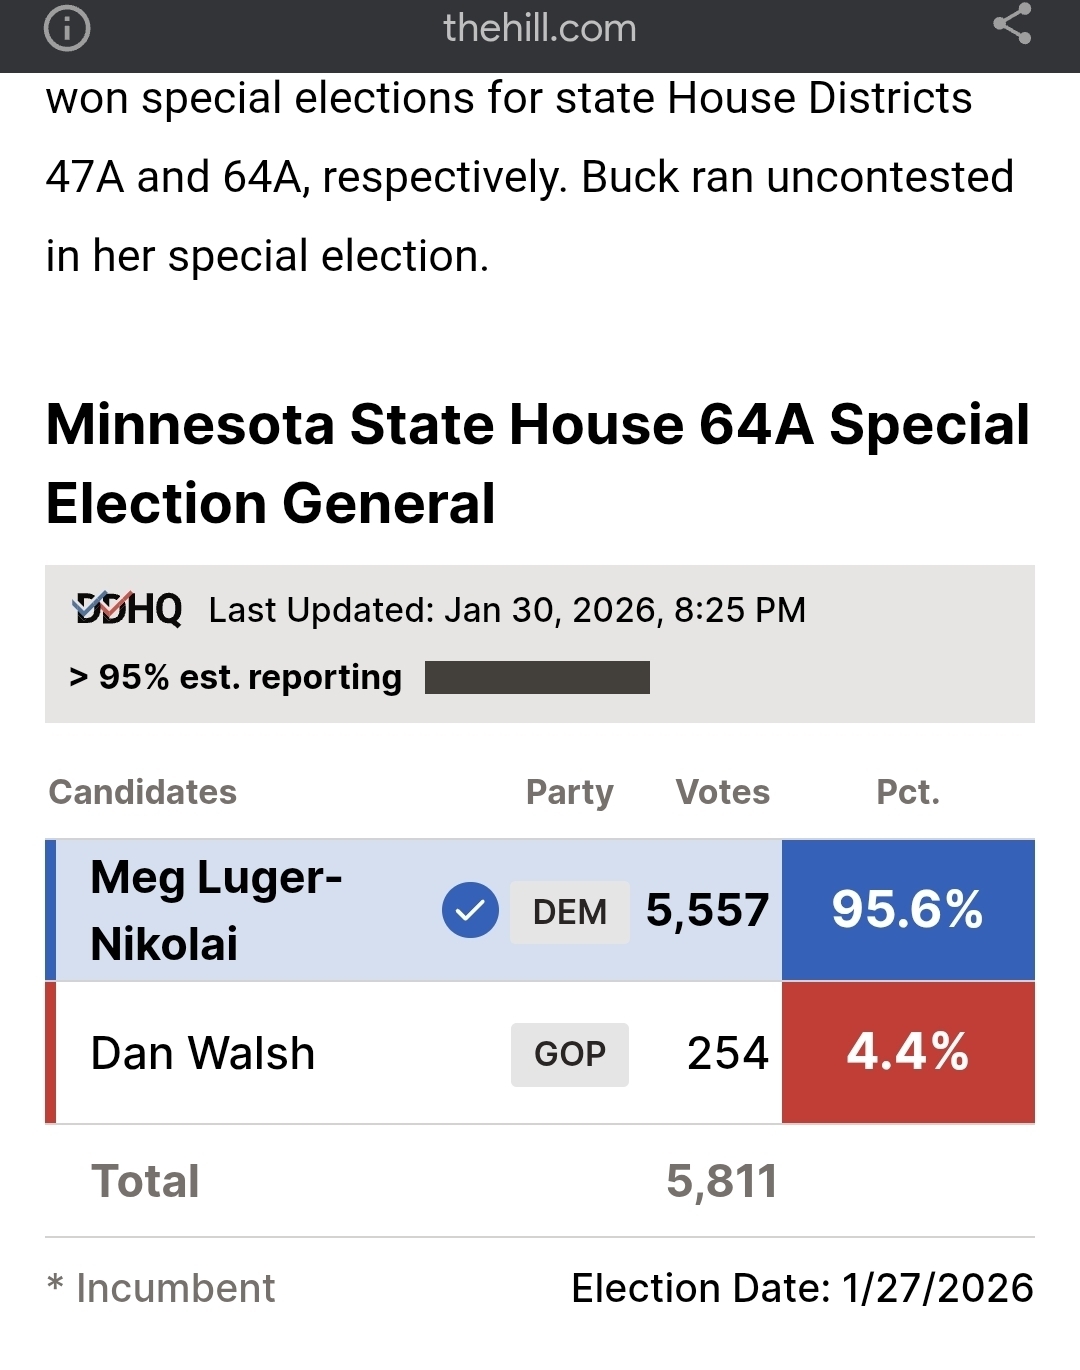Tap the blue 95.6% percentage box
1080x1370 pixels.
point(907,910)
